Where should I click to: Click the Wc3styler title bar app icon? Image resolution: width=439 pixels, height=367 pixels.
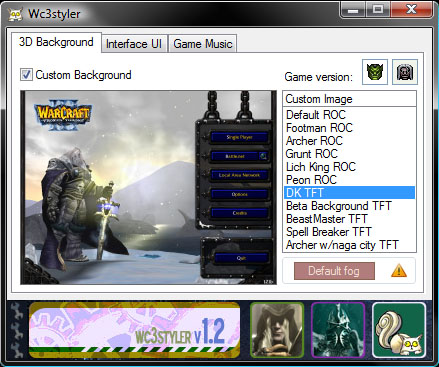[15, 15]
